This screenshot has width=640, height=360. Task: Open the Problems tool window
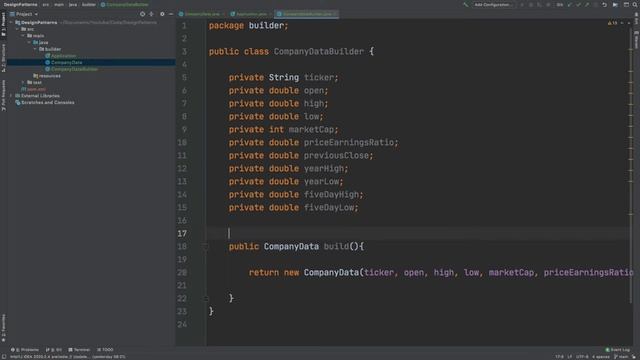[24, 350]
